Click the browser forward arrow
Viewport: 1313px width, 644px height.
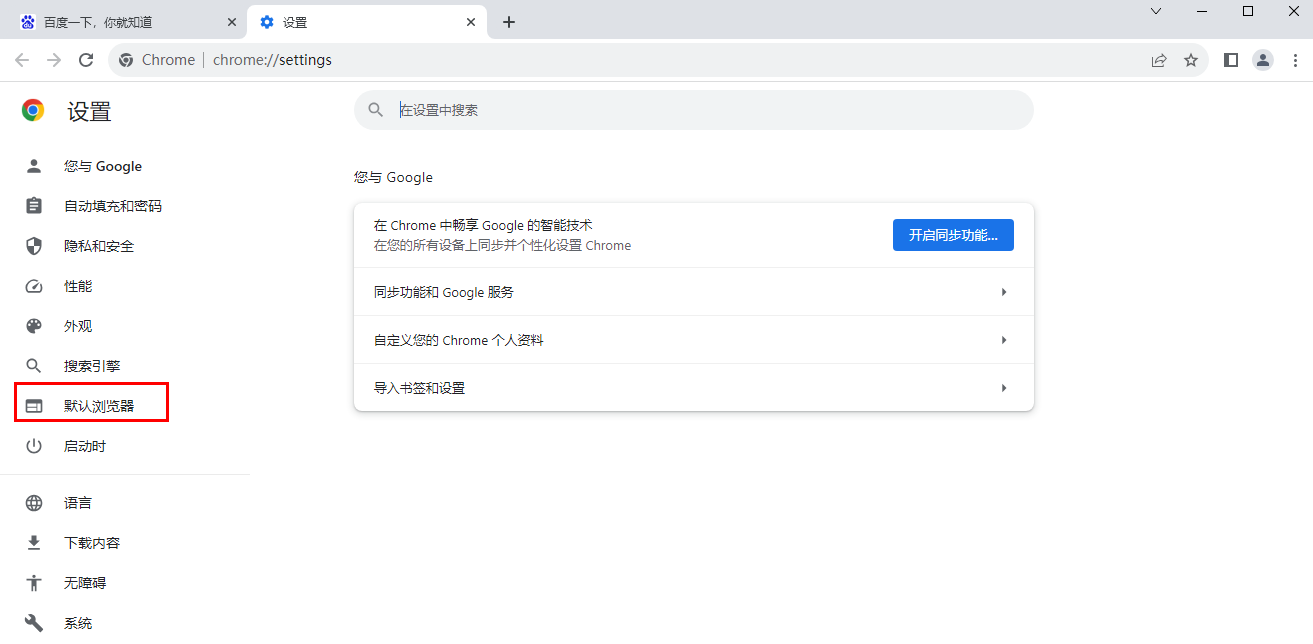point(54,60)
